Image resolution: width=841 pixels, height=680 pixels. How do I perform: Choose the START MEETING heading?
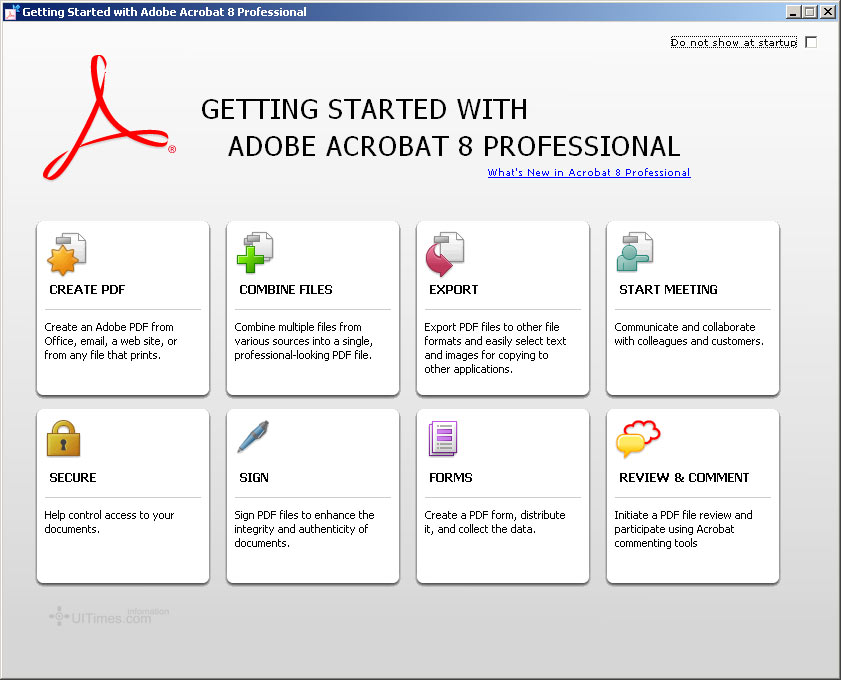pyautogui.click(x=668, y=290)
